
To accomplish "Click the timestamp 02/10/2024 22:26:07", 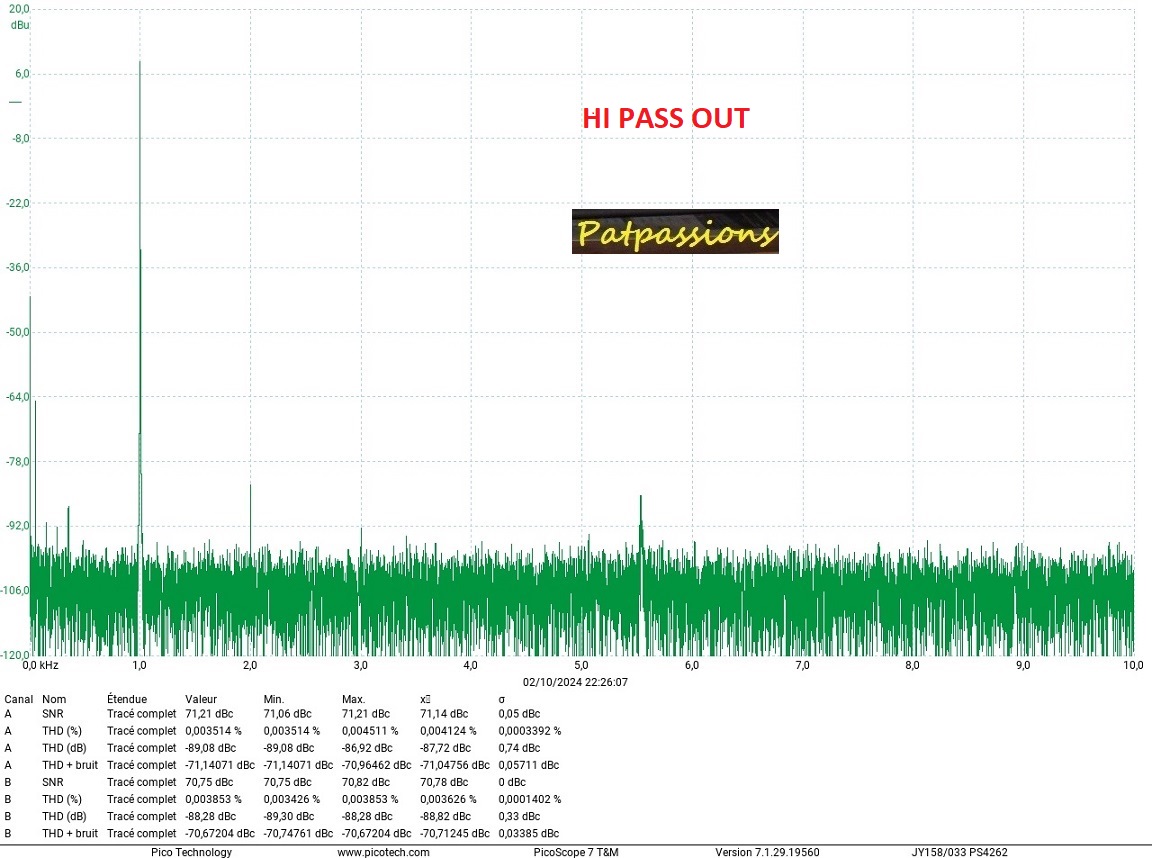I will tap(575, 681).
